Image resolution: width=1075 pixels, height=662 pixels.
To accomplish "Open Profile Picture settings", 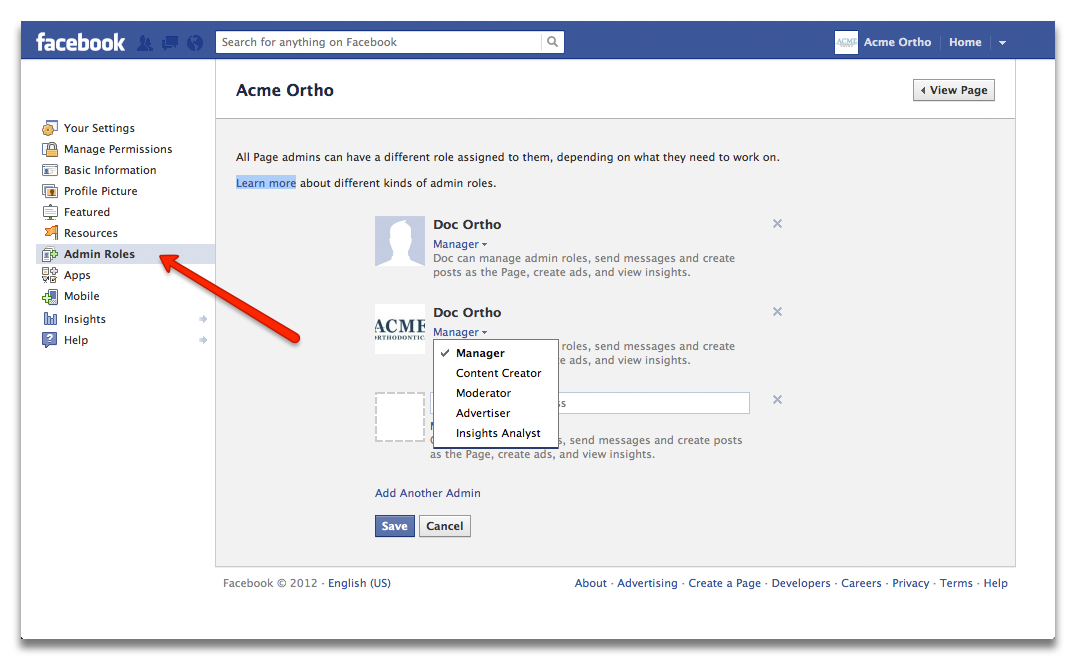I will click(x=101, y=191).
